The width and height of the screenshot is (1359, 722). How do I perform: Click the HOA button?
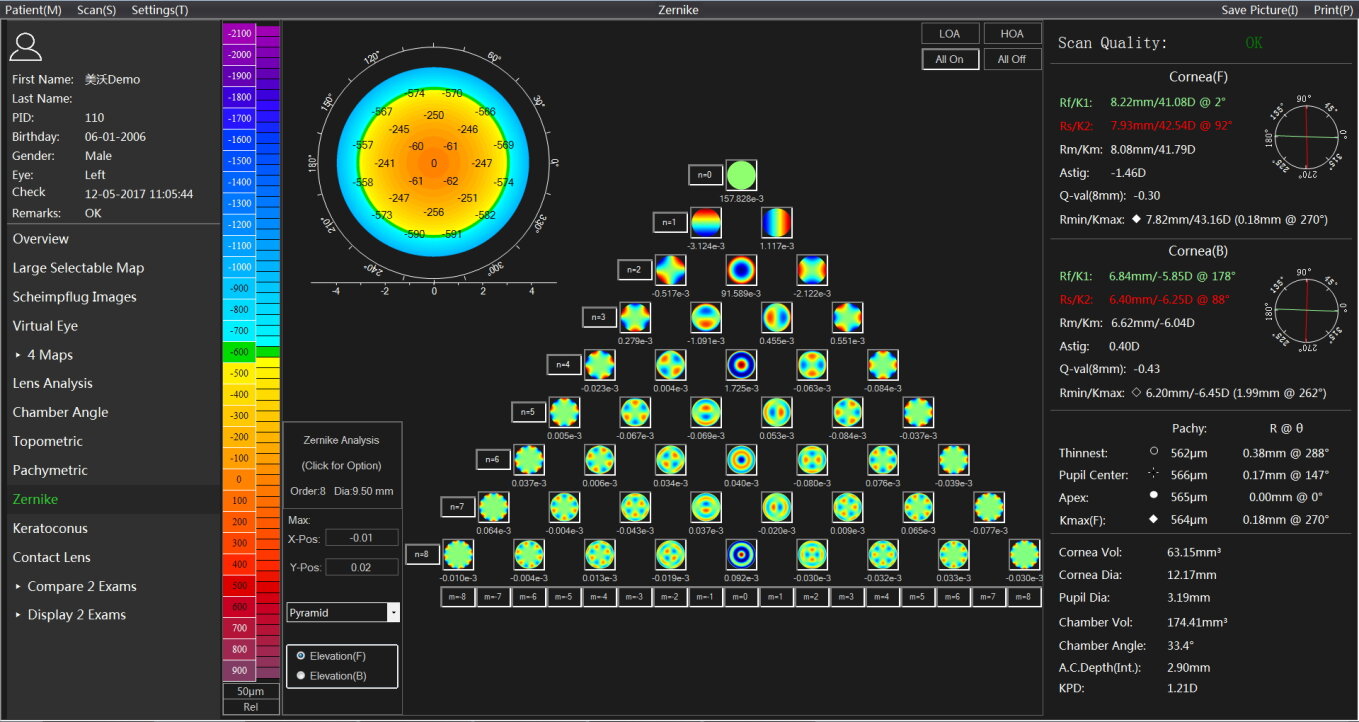pos(1011,33)
